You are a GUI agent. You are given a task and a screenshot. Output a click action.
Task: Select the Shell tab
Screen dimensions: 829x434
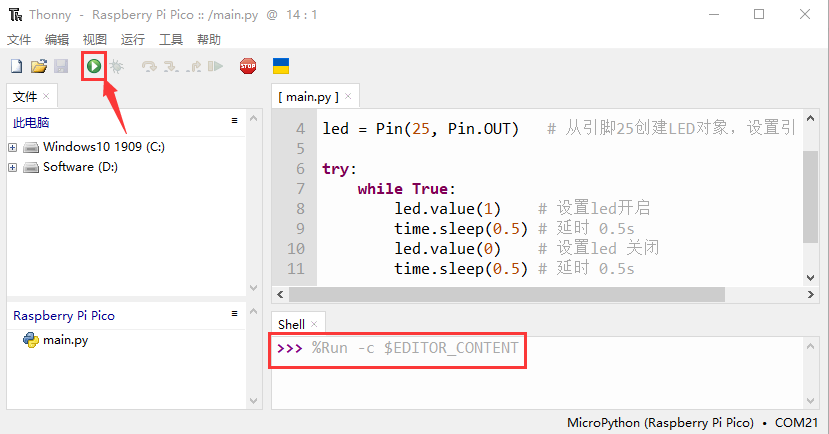point(291,325)
